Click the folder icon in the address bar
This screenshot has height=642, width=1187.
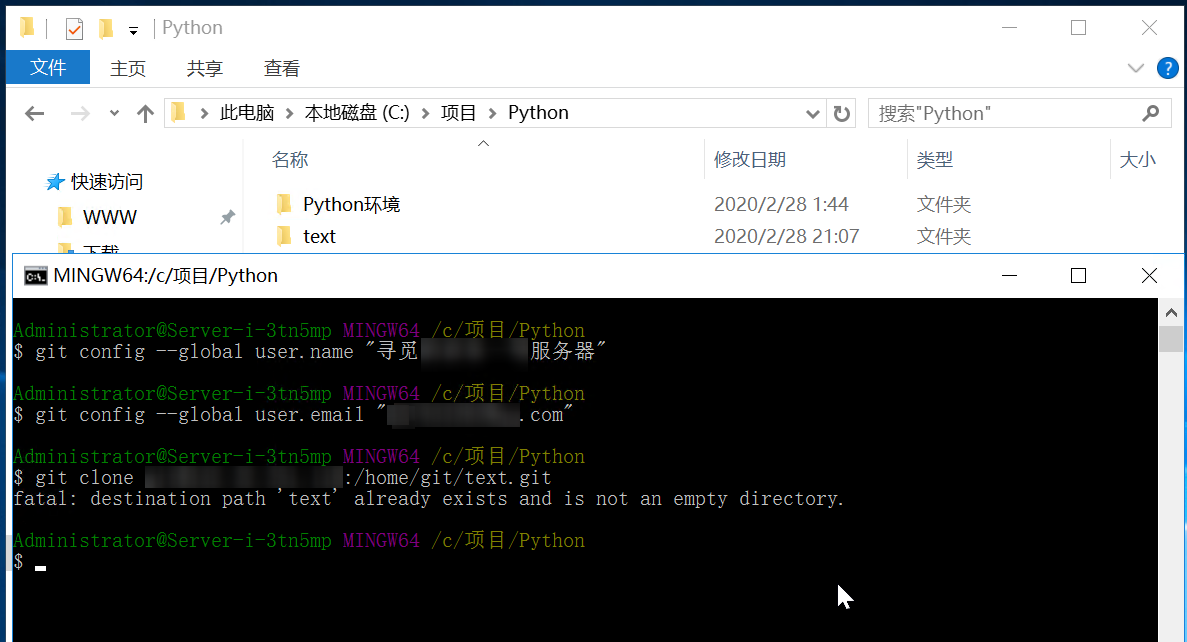coord(176,113)
